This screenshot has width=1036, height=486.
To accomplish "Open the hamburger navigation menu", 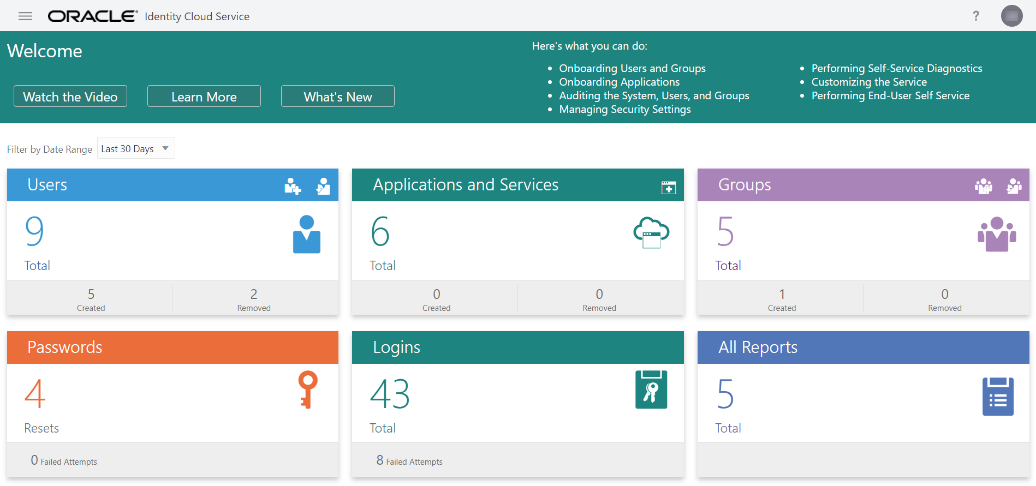I will coord(25,16).
